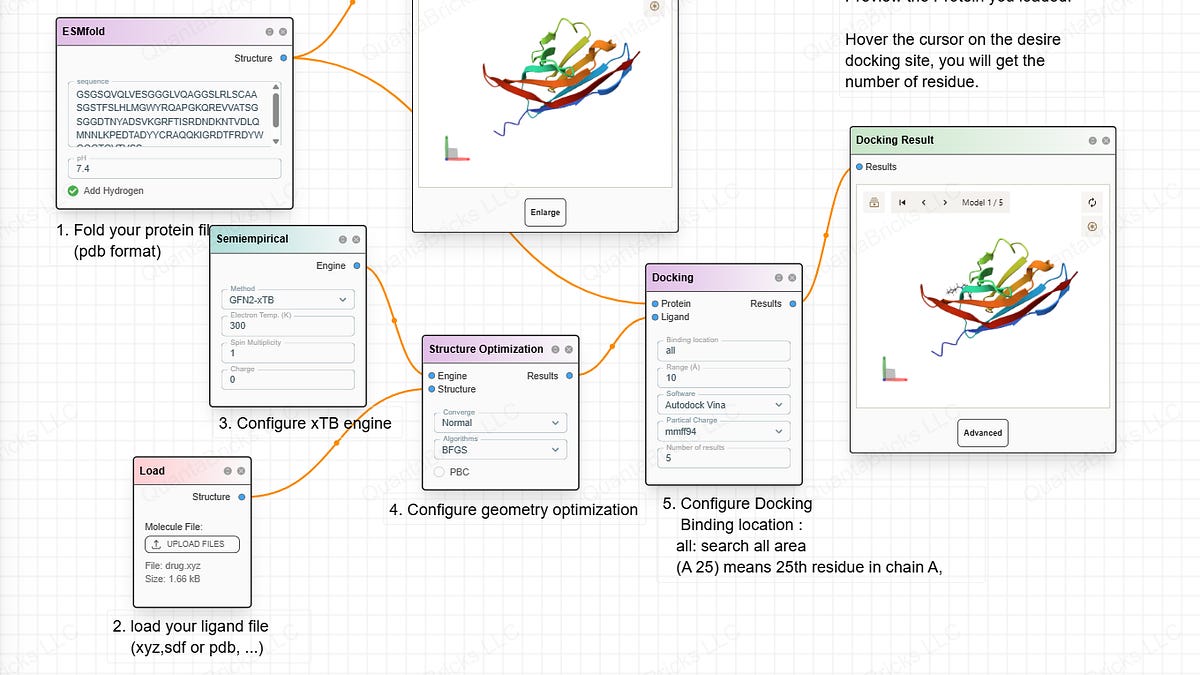Collapse the Docking node

[777, 278]
